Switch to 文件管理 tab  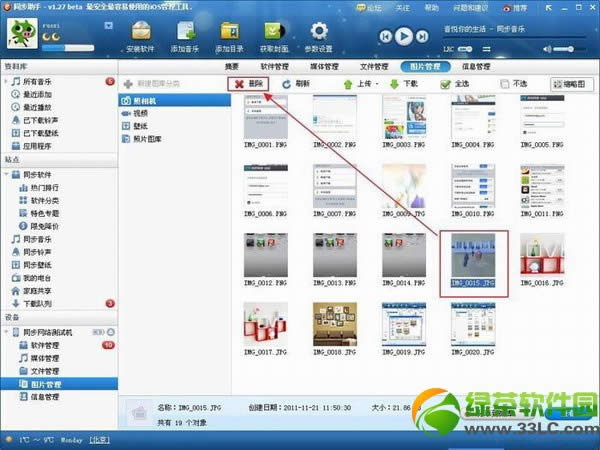click(374, 67)
